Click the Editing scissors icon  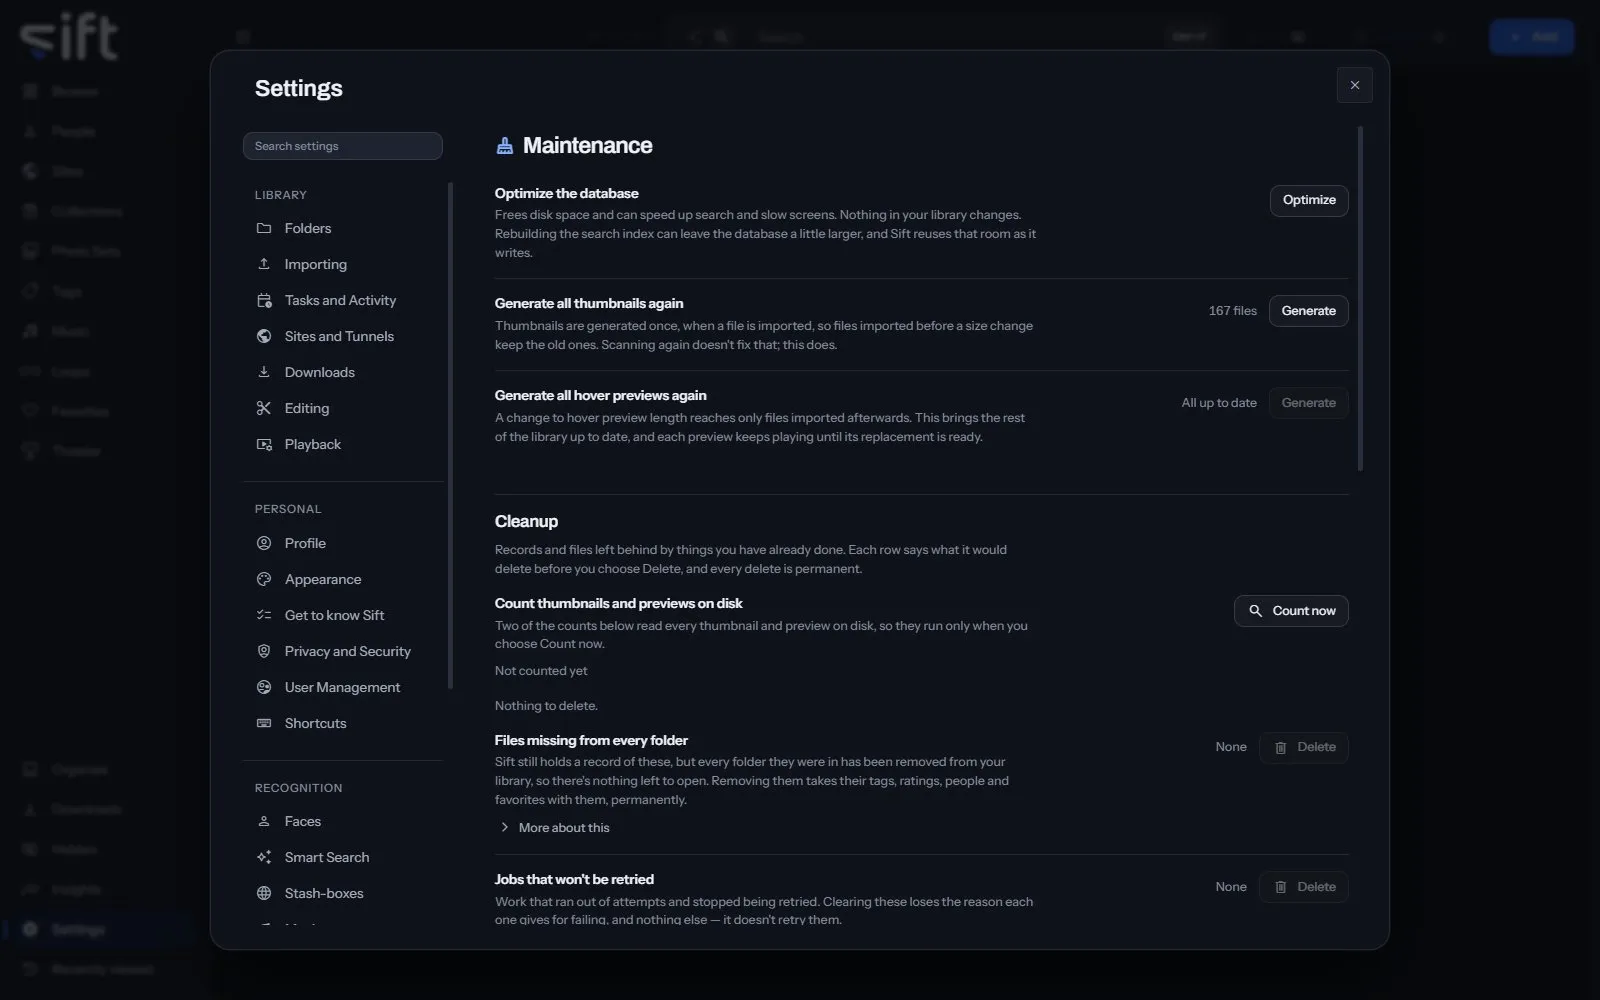[x=264, y=408]
